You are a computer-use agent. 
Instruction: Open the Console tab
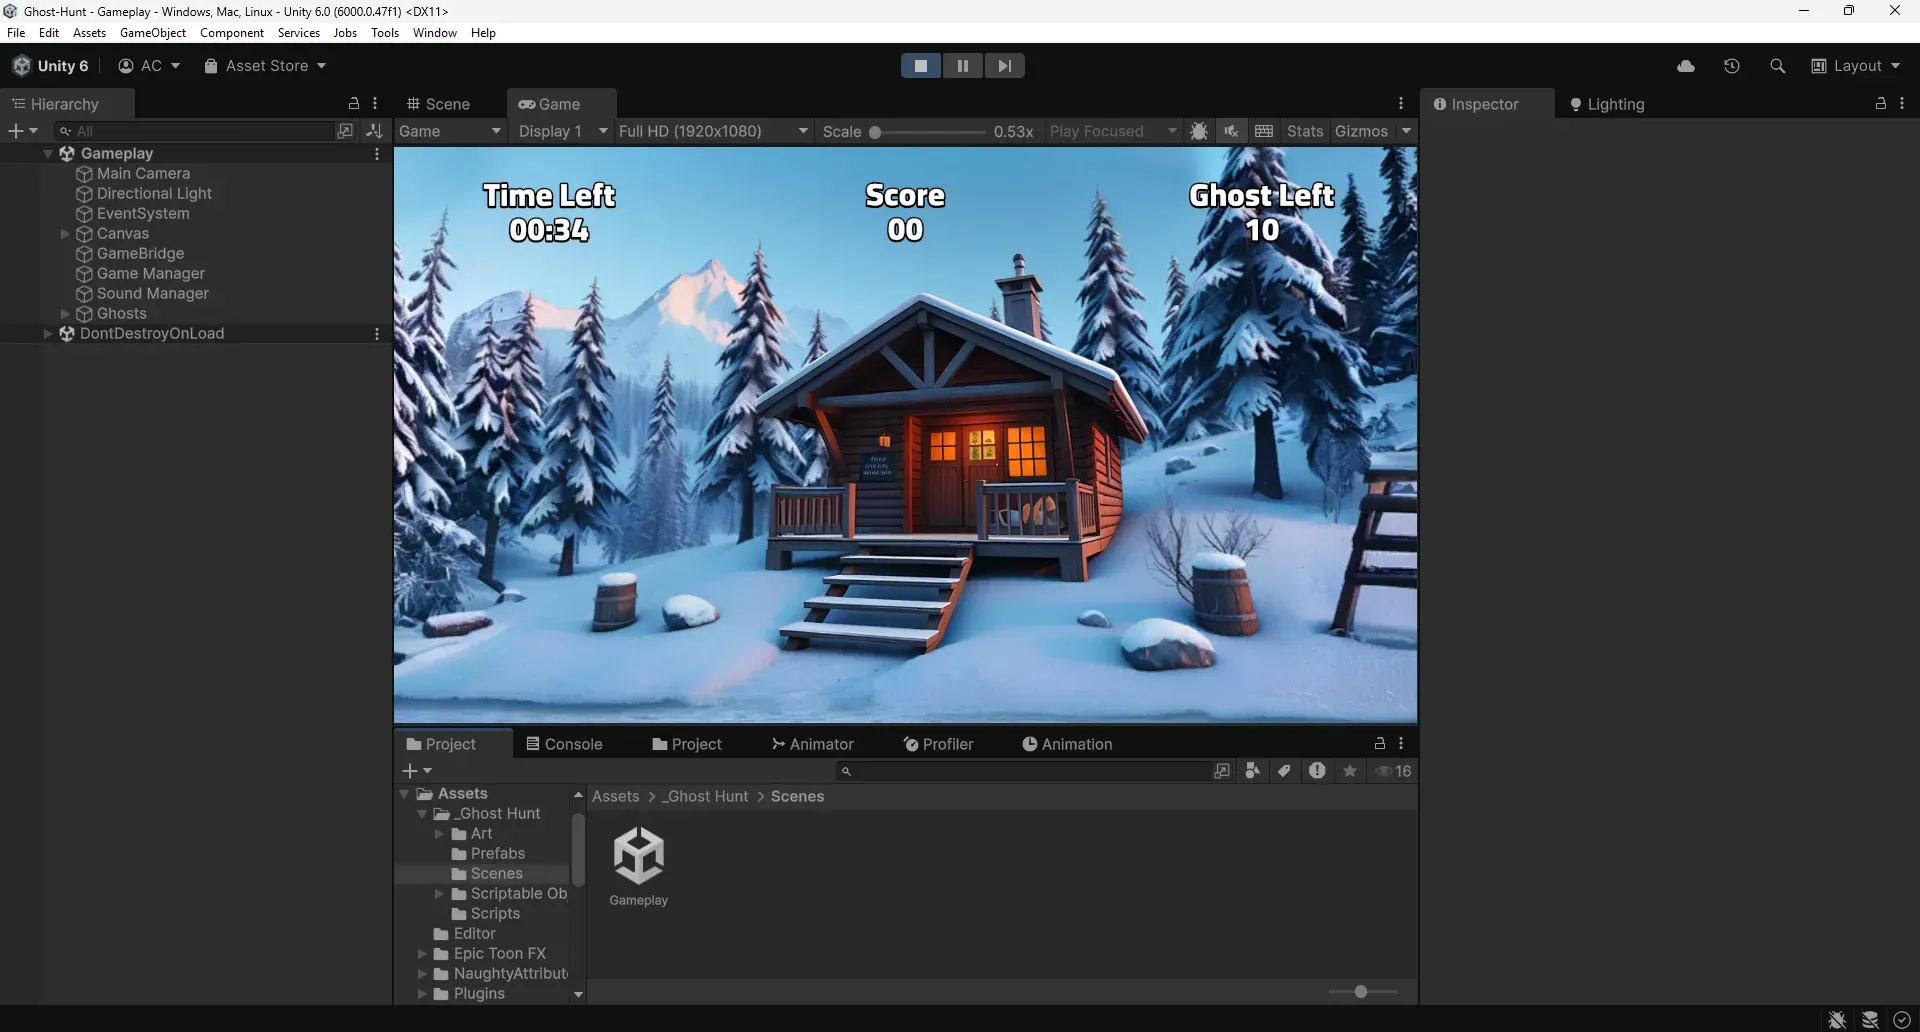[x=565, y=744]
